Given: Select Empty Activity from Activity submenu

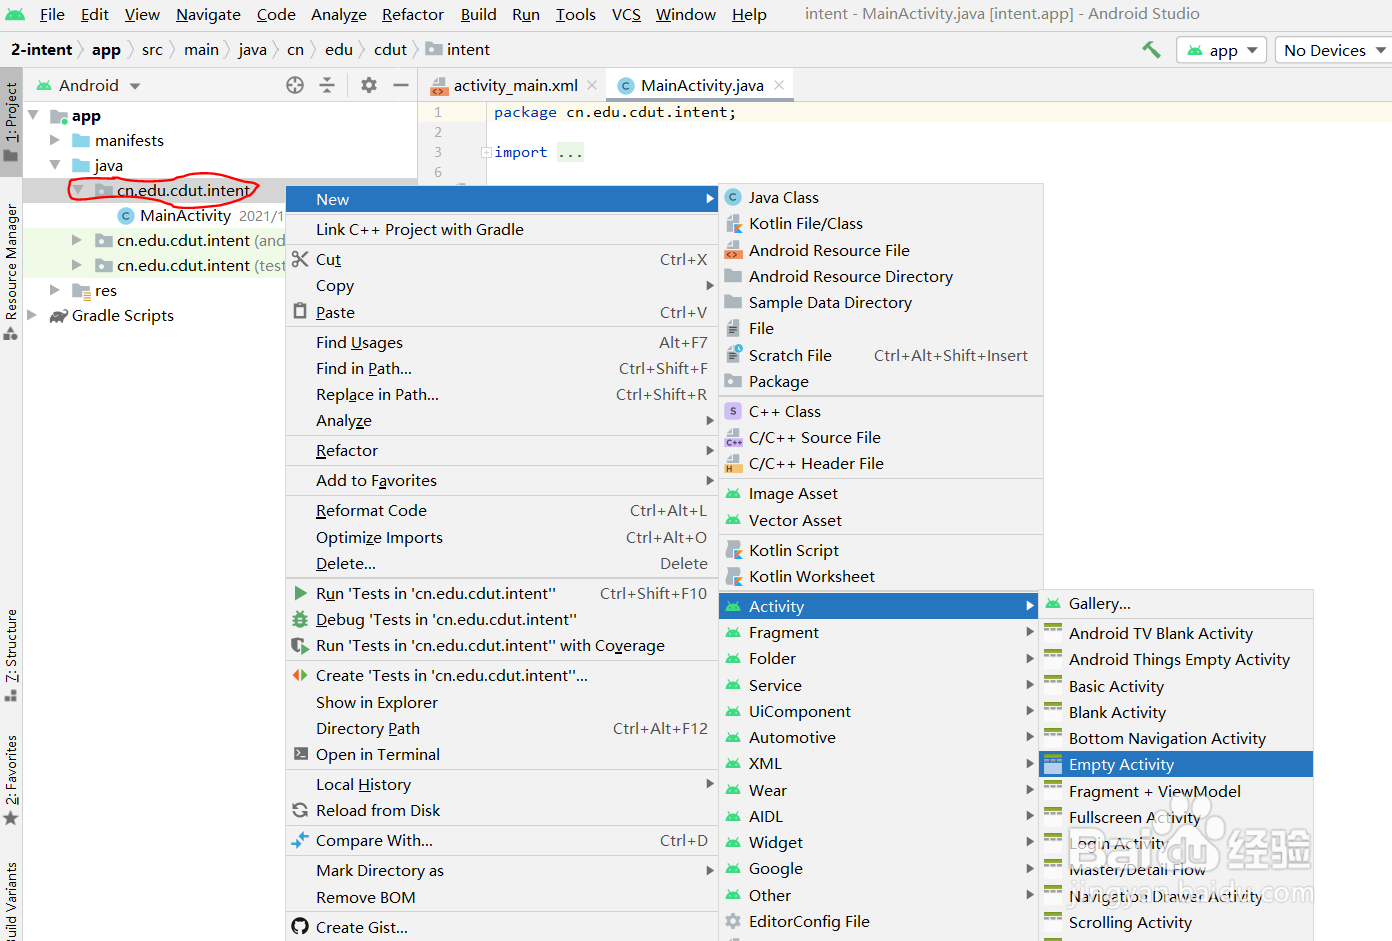Looking at the screenshot, I should [x=1176, y=764].
